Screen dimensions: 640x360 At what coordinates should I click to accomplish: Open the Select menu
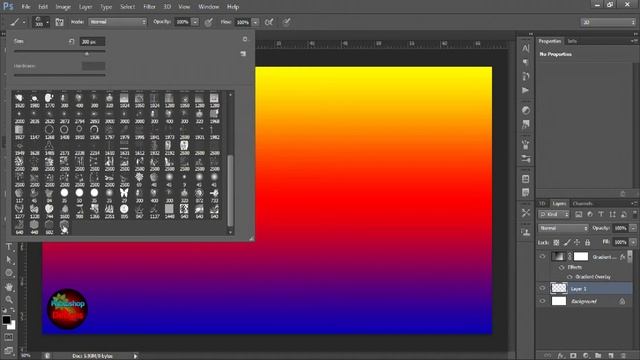point(127,7)
